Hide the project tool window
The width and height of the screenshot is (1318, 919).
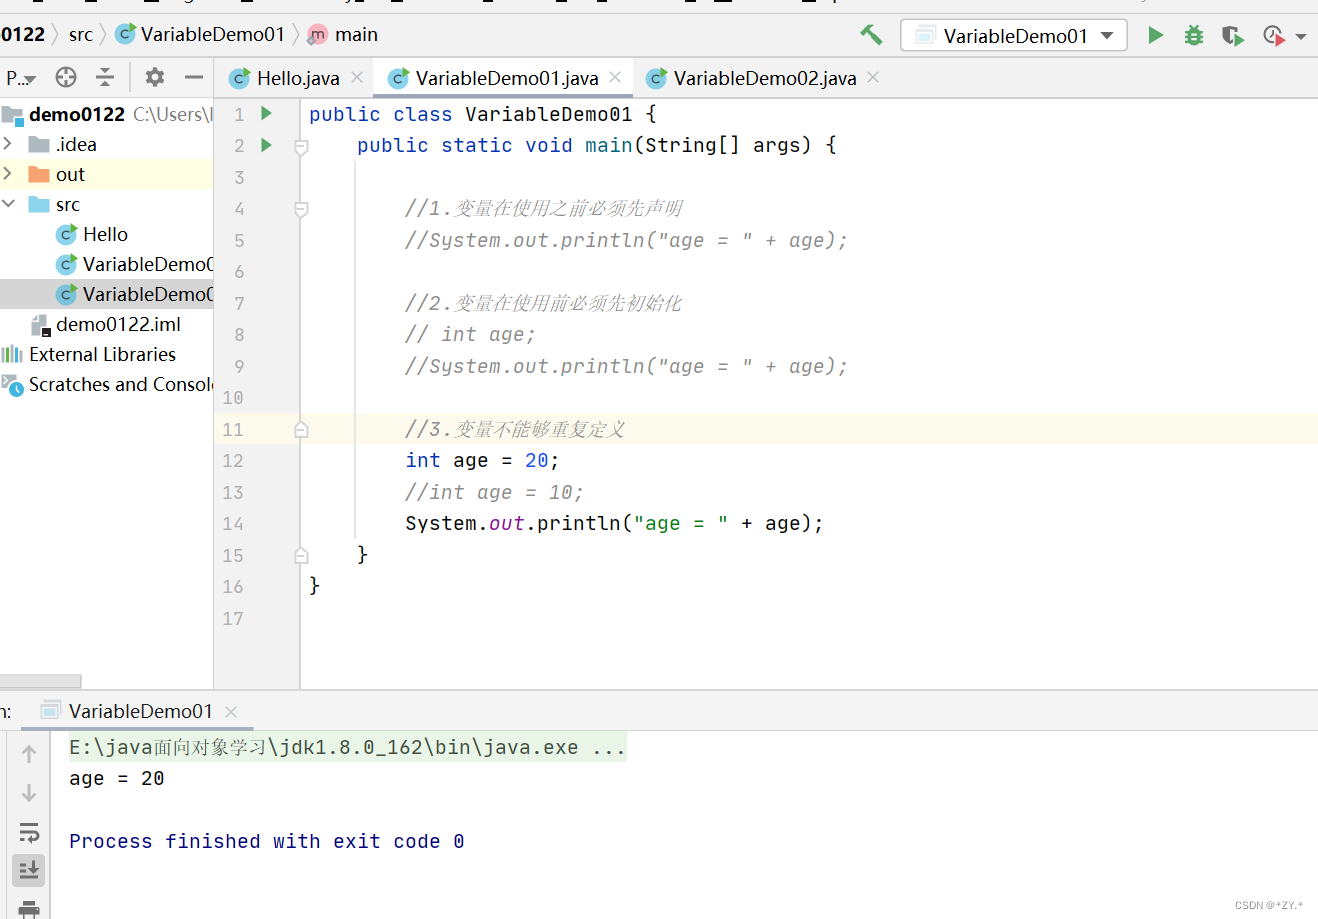[x=194, y=77]
